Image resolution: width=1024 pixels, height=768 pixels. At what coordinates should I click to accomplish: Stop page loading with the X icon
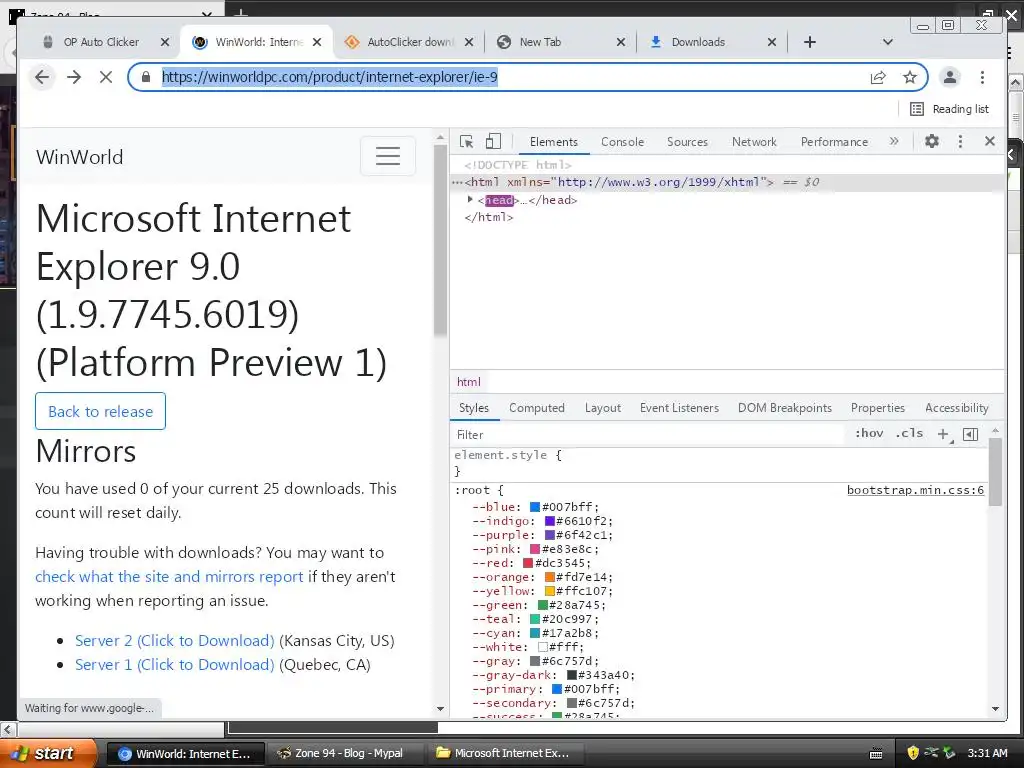[106, 77]
